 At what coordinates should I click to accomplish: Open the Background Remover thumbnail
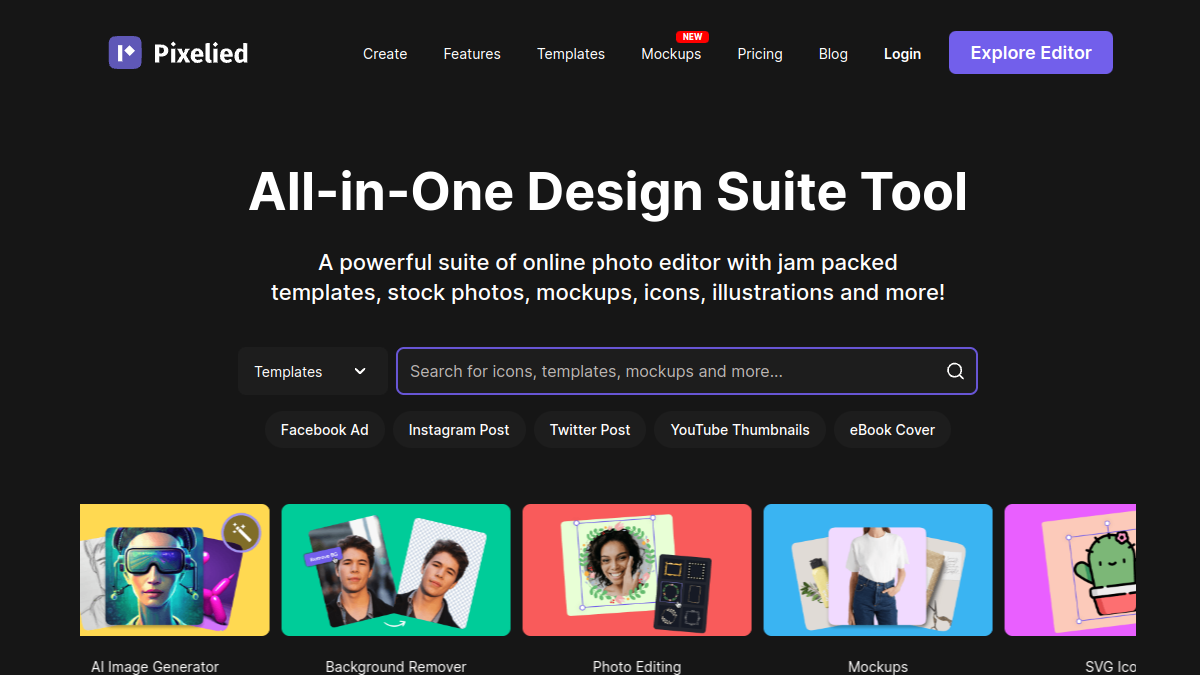[x=396, y=570]
